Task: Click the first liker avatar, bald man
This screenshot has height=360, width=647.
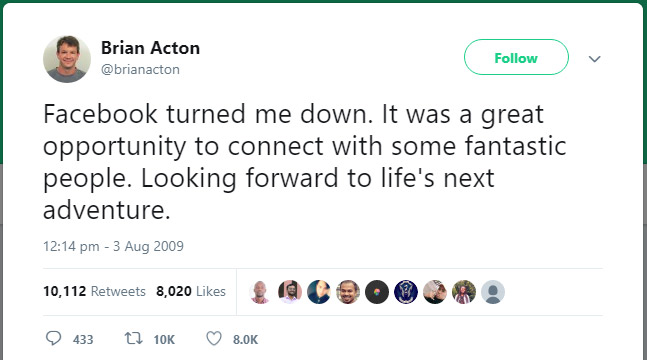Action: pos(260,292)
